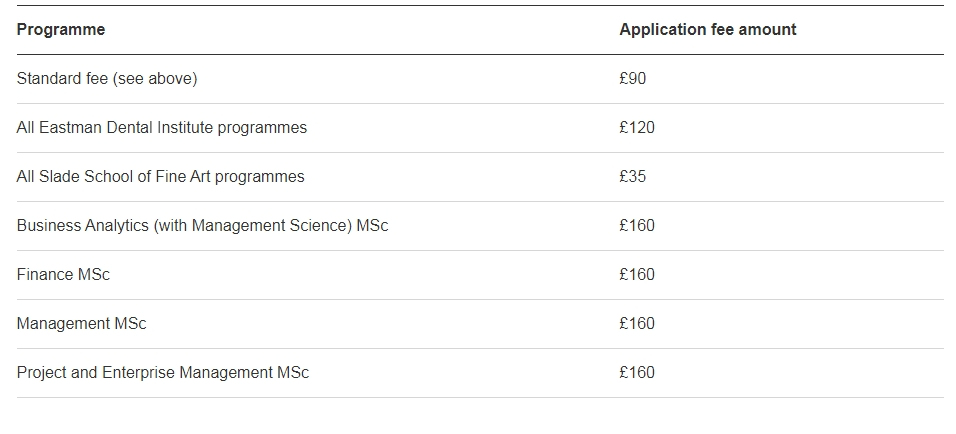
Task: Select the Management MSc programme name
Action: click(x=81, y=324)
